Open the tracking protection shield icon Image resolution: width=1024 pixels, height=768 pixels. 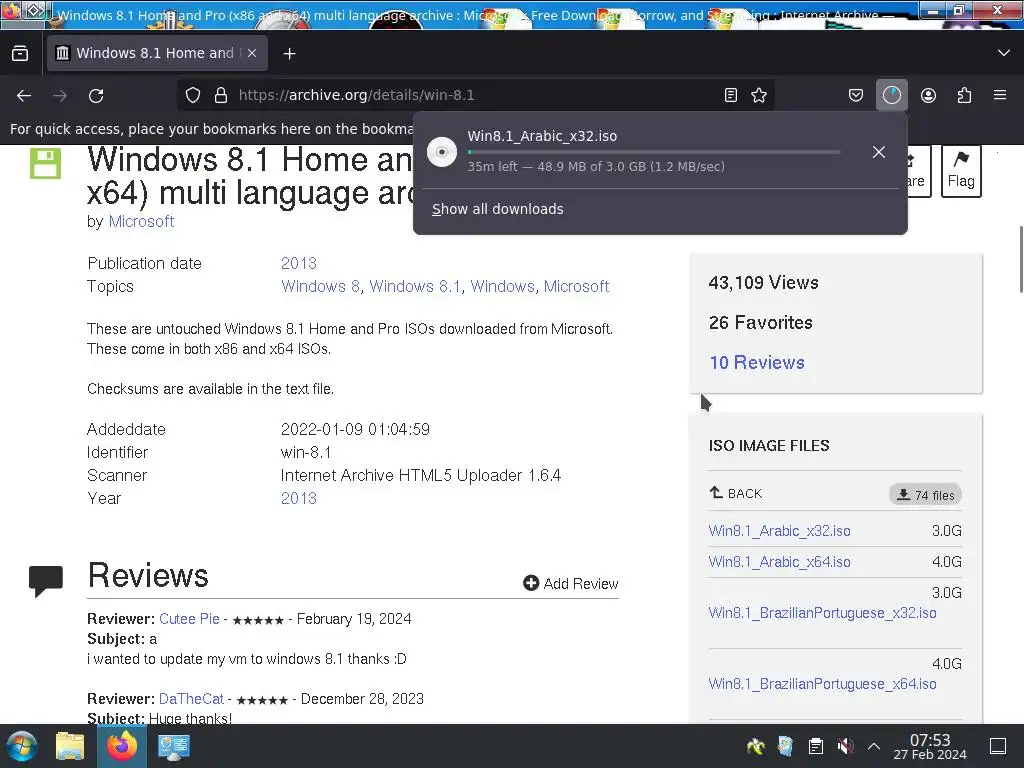pos(193,95)
